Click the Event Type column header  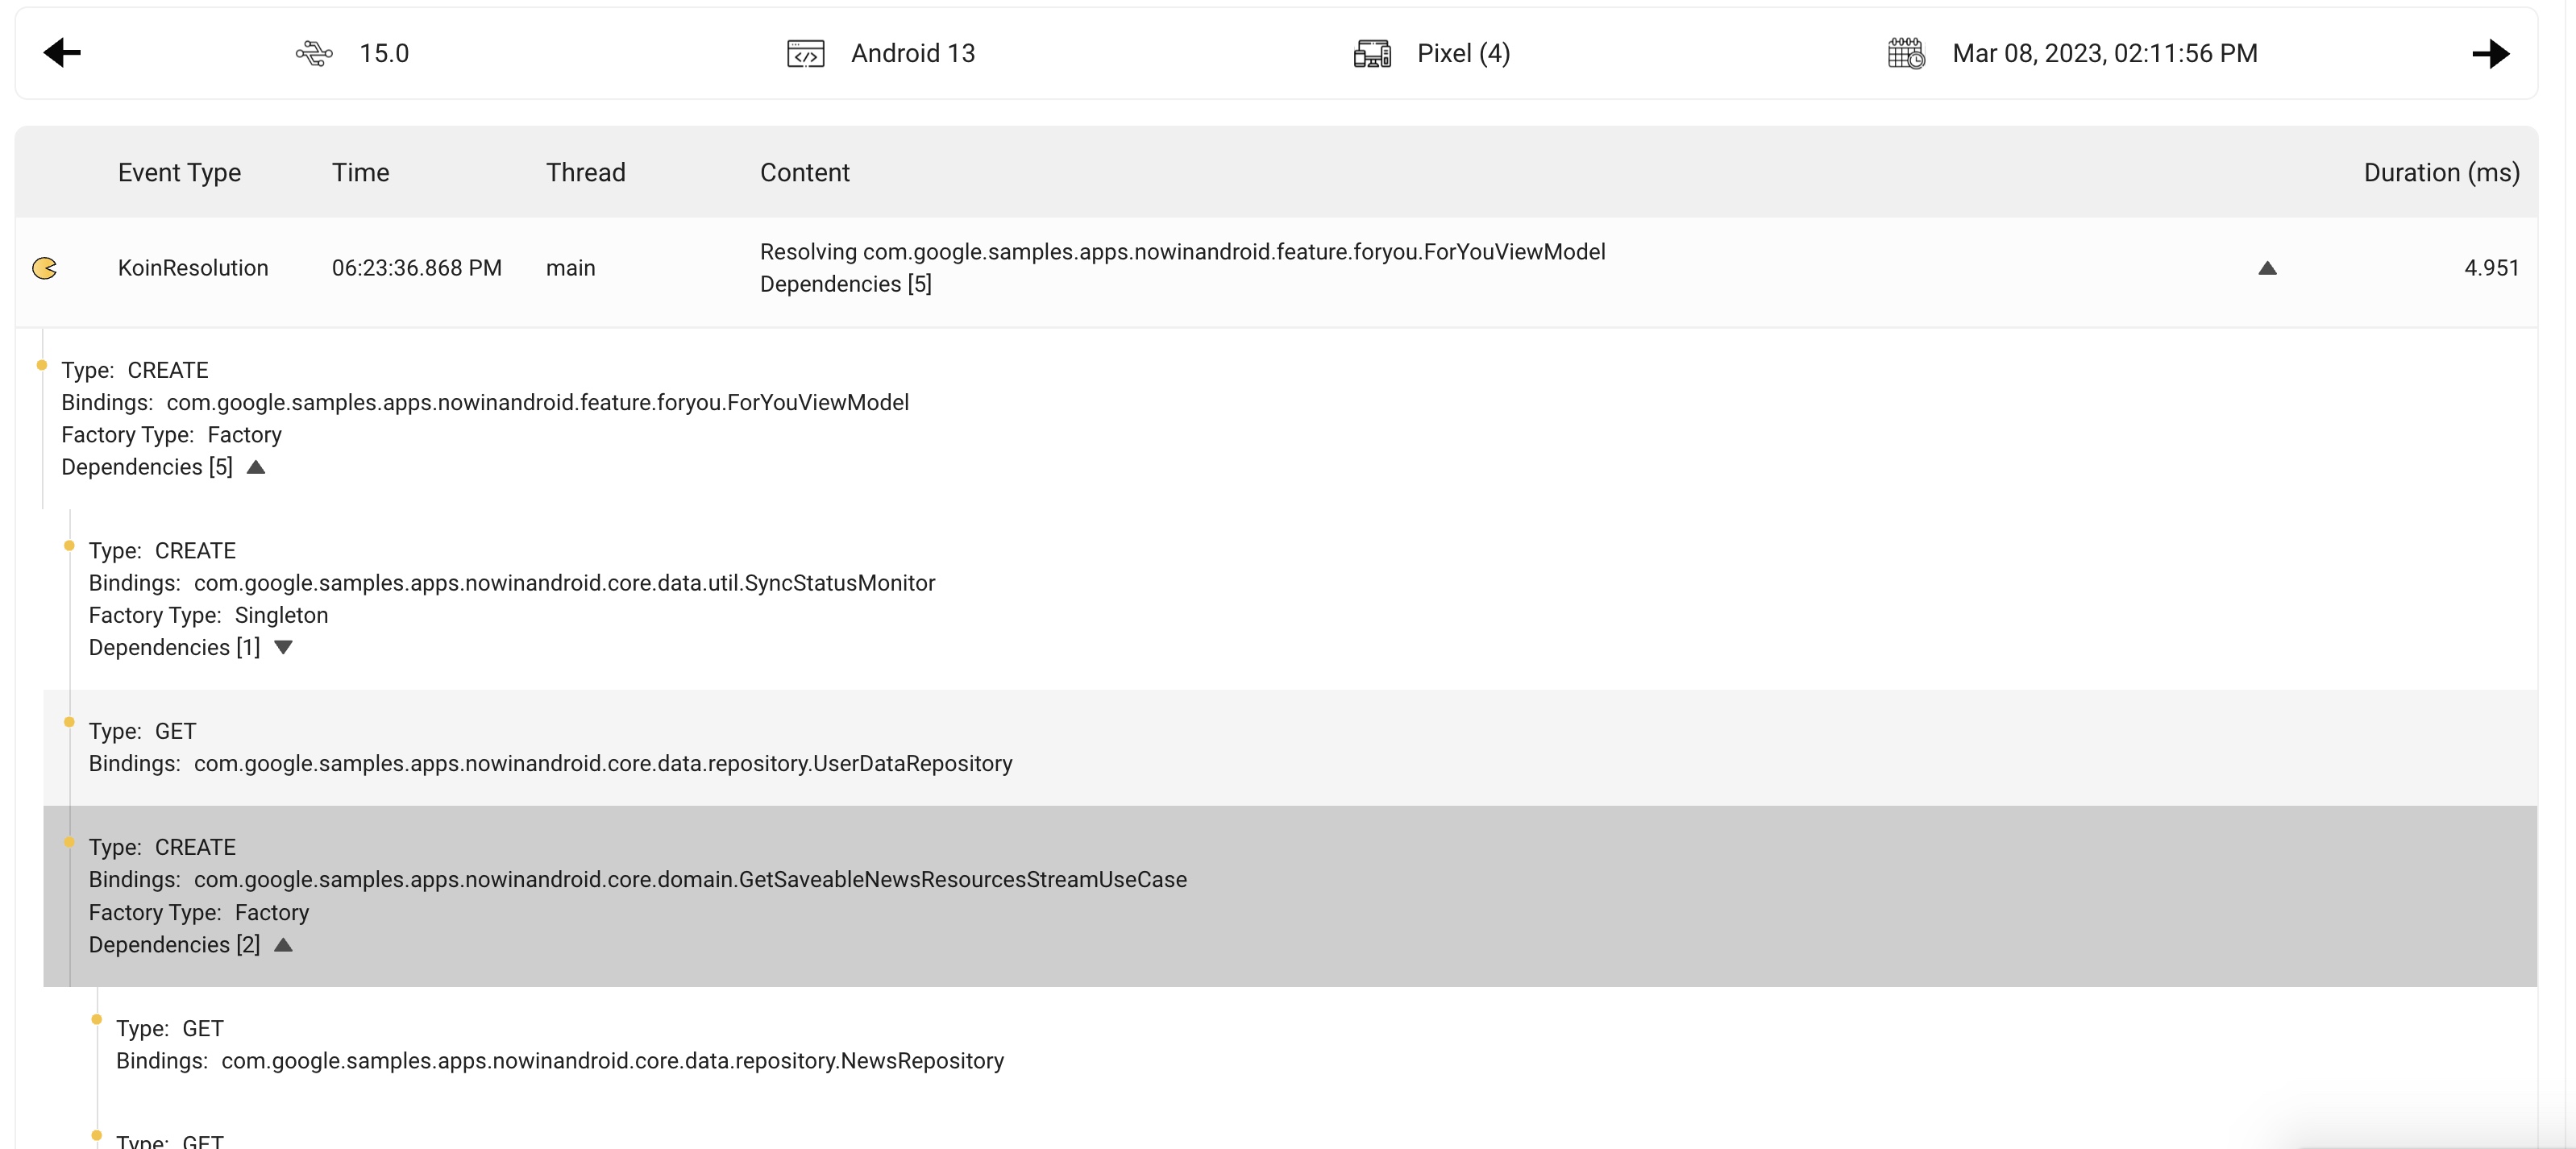tap(179, 172)
